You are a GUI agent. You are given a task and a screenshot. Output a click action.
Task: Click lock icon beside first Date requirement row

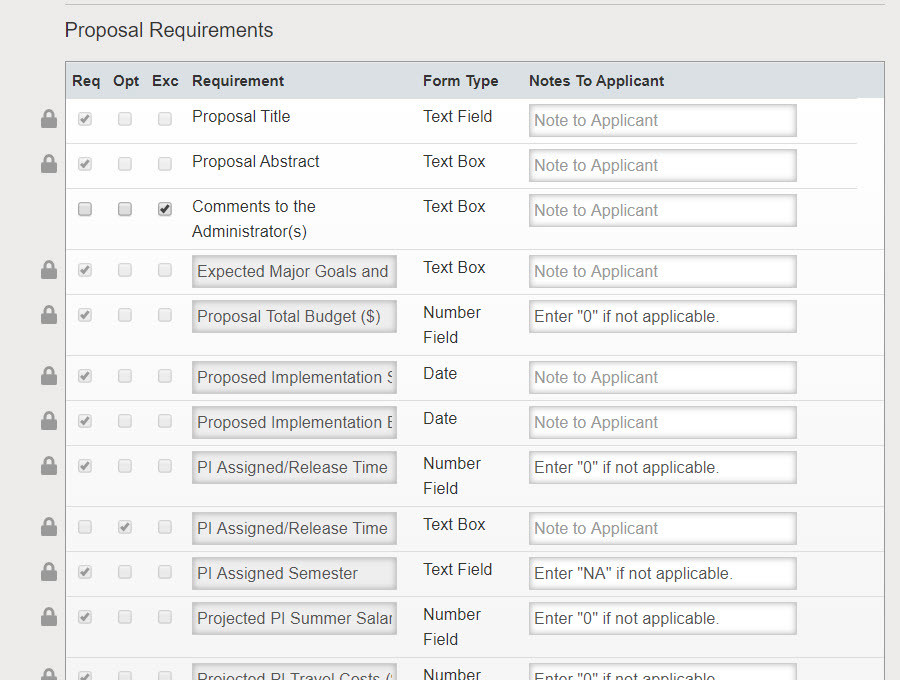pyautogui.click(x=49, y=376)
